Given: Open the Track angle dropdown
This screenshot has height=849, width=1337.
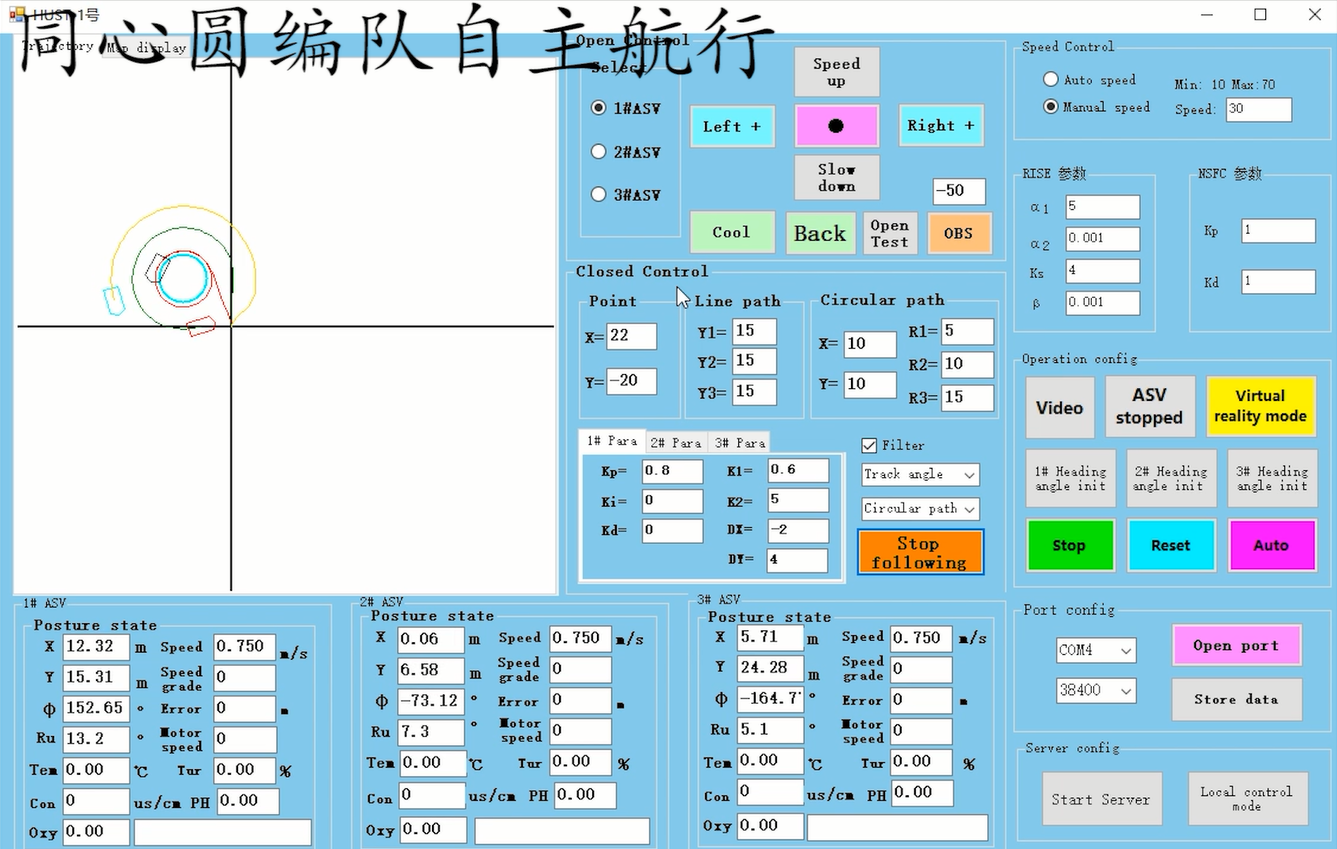Looking at the screenshot, I should pos(920,475).
